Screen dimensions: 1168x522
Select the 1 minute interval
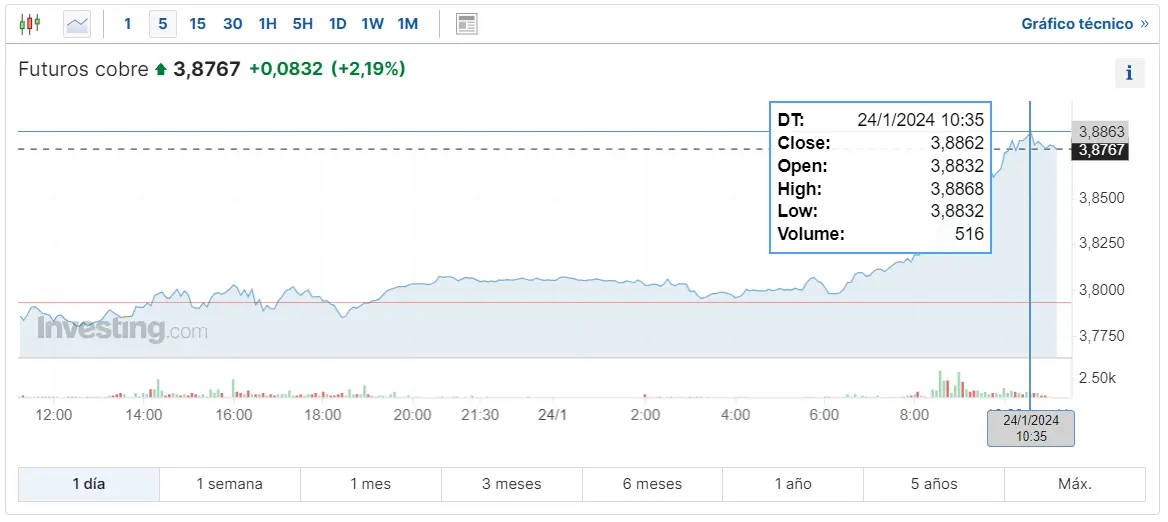(x=127, y=23)
